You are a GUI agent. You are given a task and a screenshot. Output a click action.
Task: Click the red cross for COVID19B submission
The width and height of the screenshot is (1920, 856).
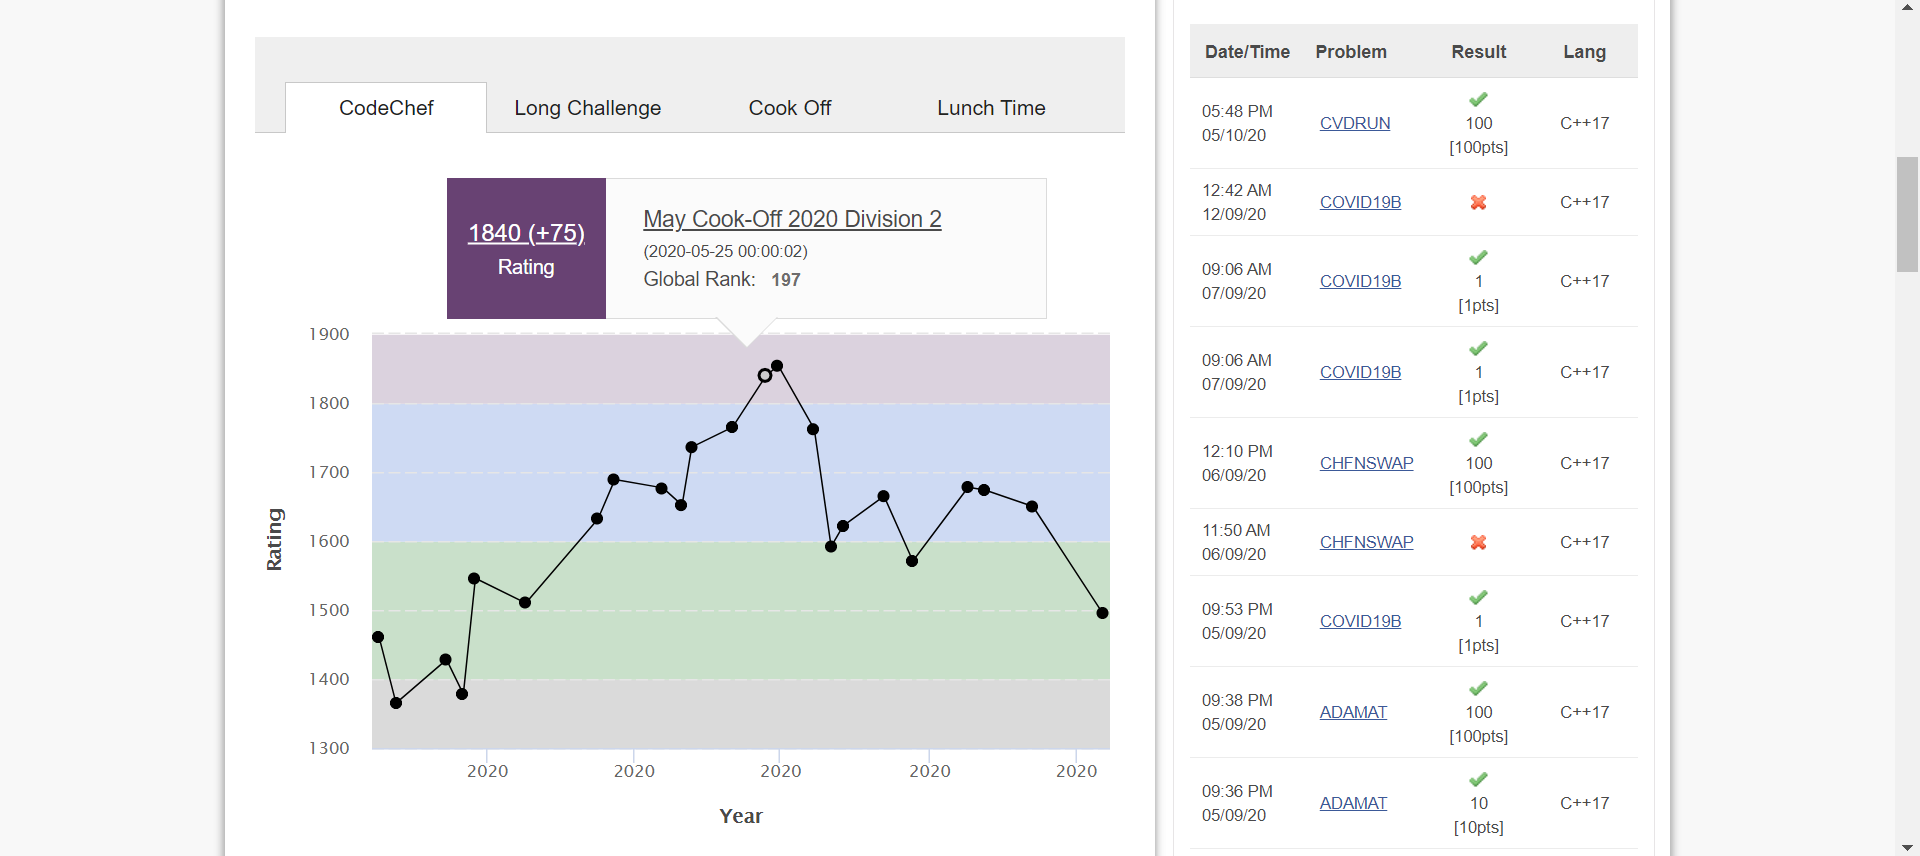click(1478, 202)
